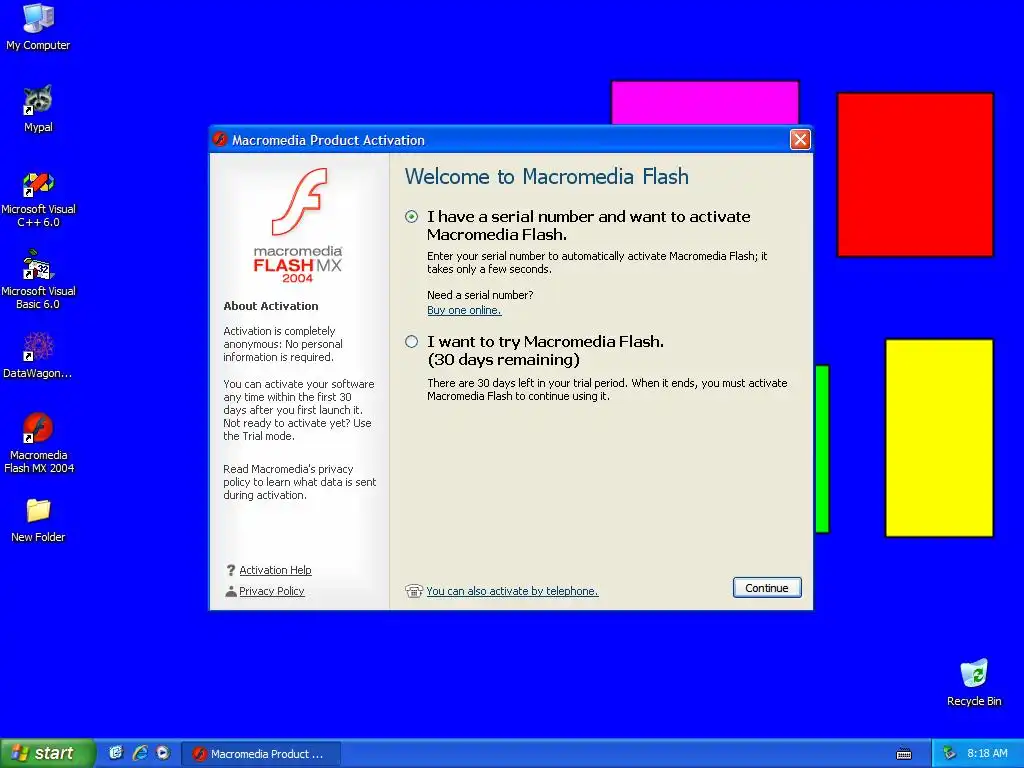Click the question mark Activation Help icon
This screenshot has width=1024, height=768.
click(x=231, y=570)
